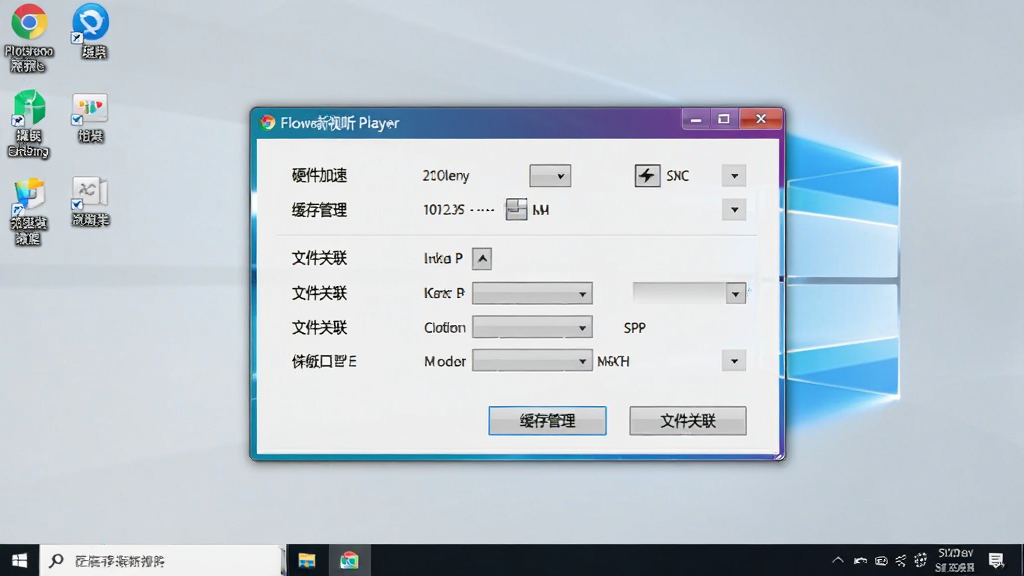This screenshot has height=576, width=1024.
Task: Click the 10123S value text
Action: 443,210
